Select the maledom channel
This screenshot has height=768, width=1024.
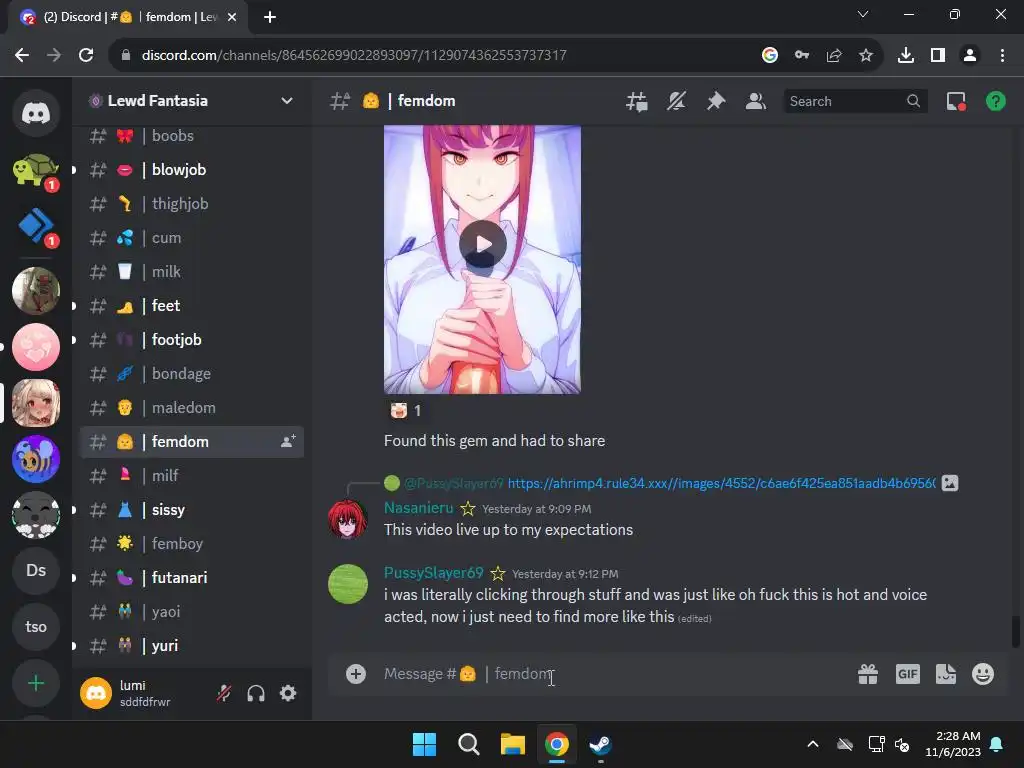click(191, 408)
